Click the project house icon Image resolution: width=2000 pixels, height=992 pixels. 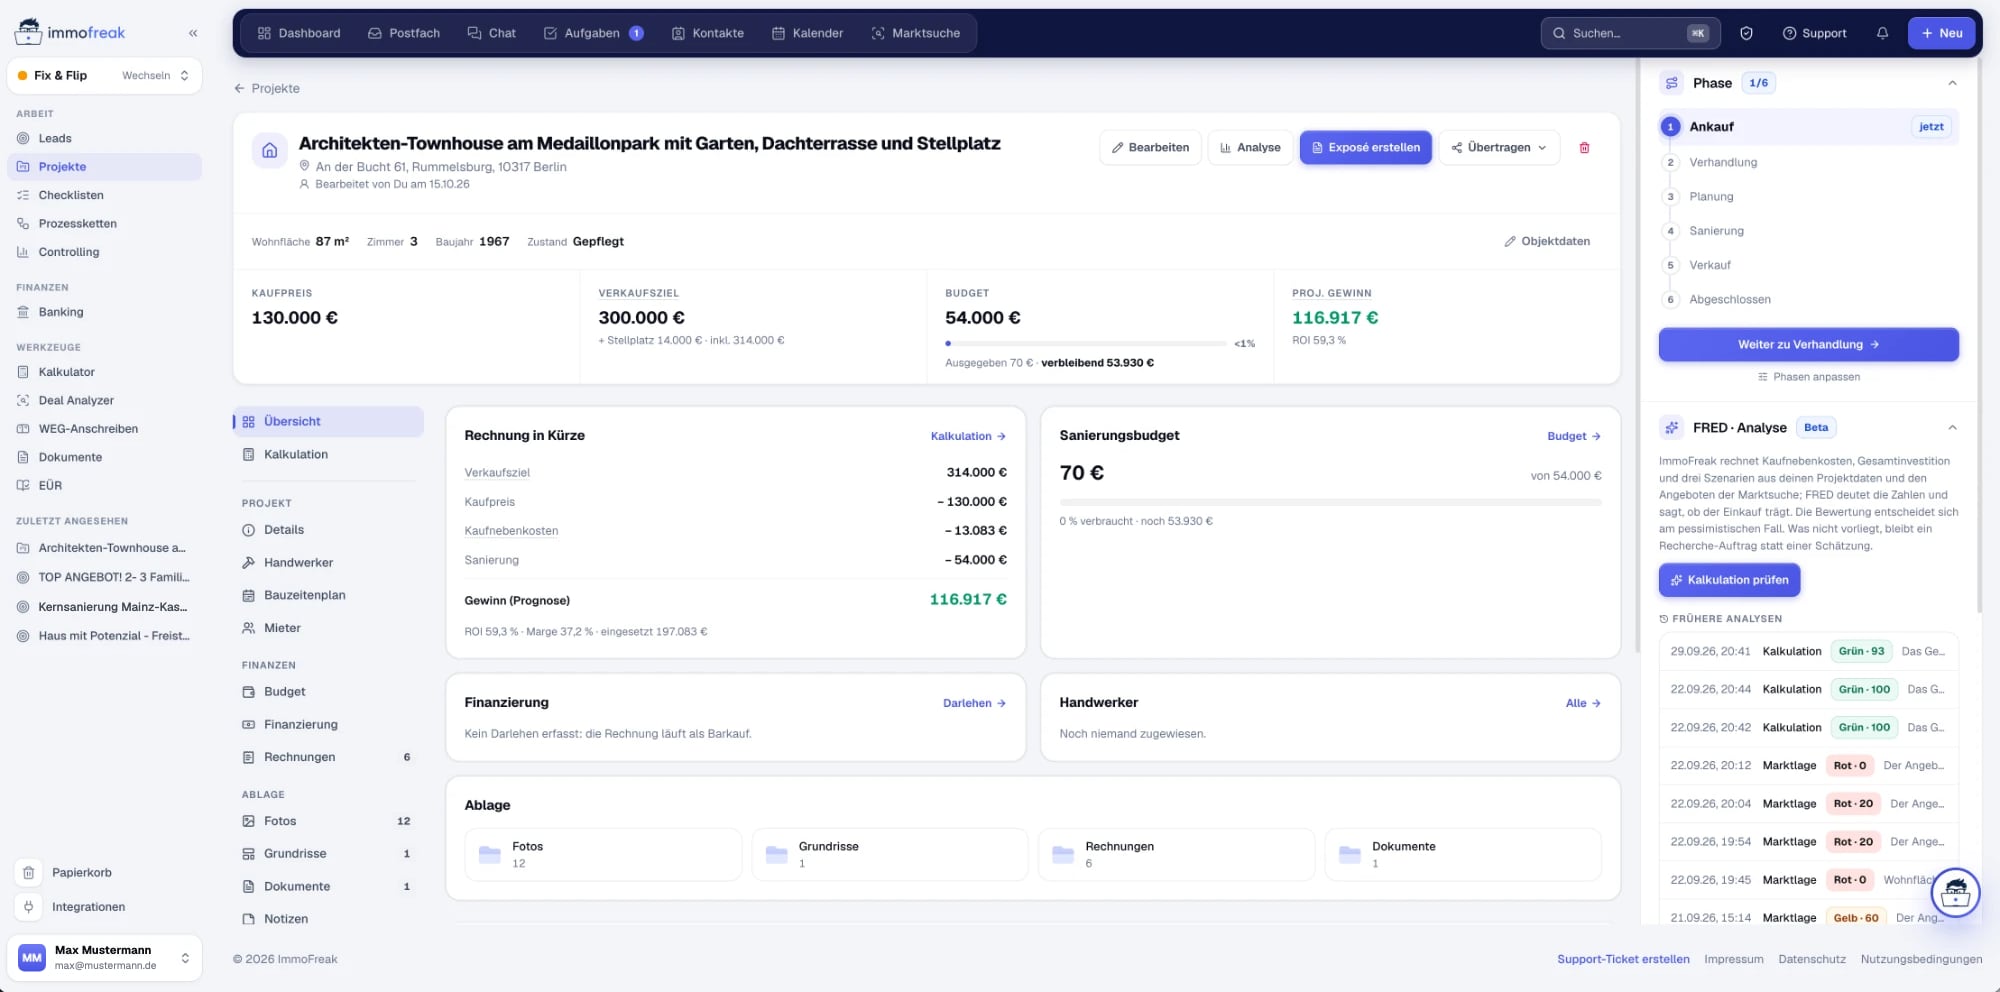point(270,150)
